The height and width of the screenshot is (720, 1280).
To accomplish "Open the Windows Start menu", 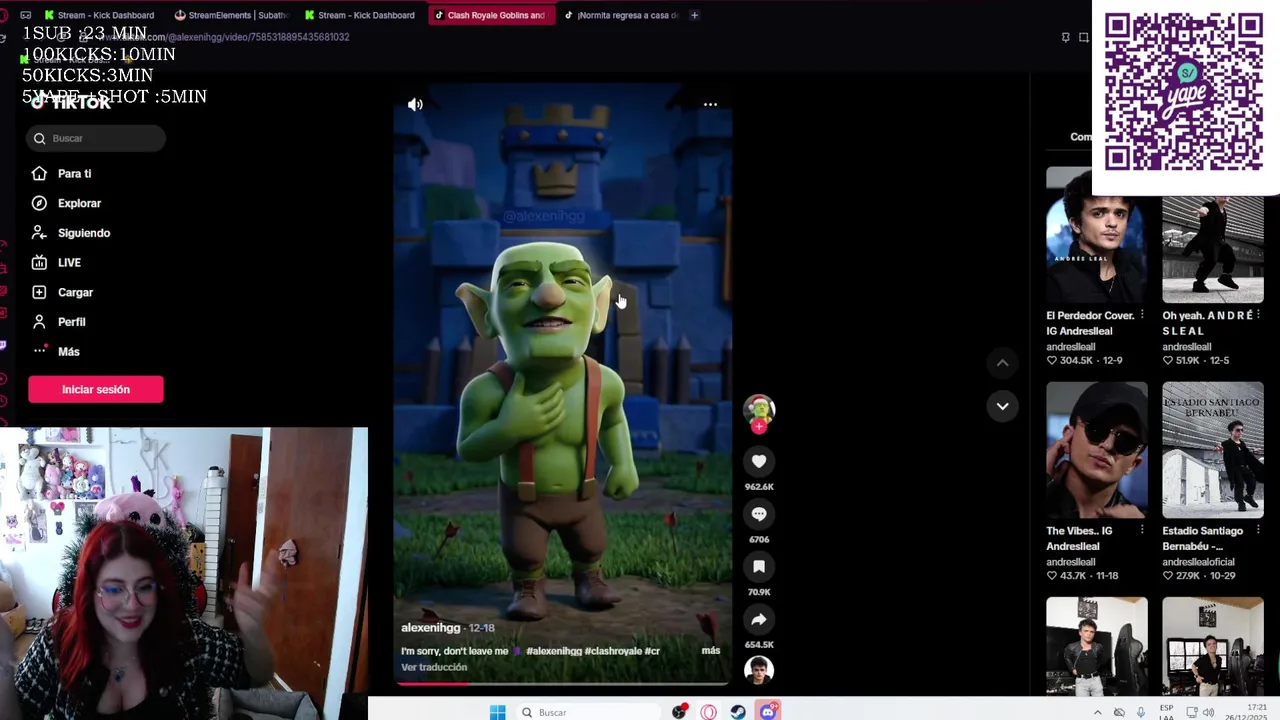I will tap(497, 712).
